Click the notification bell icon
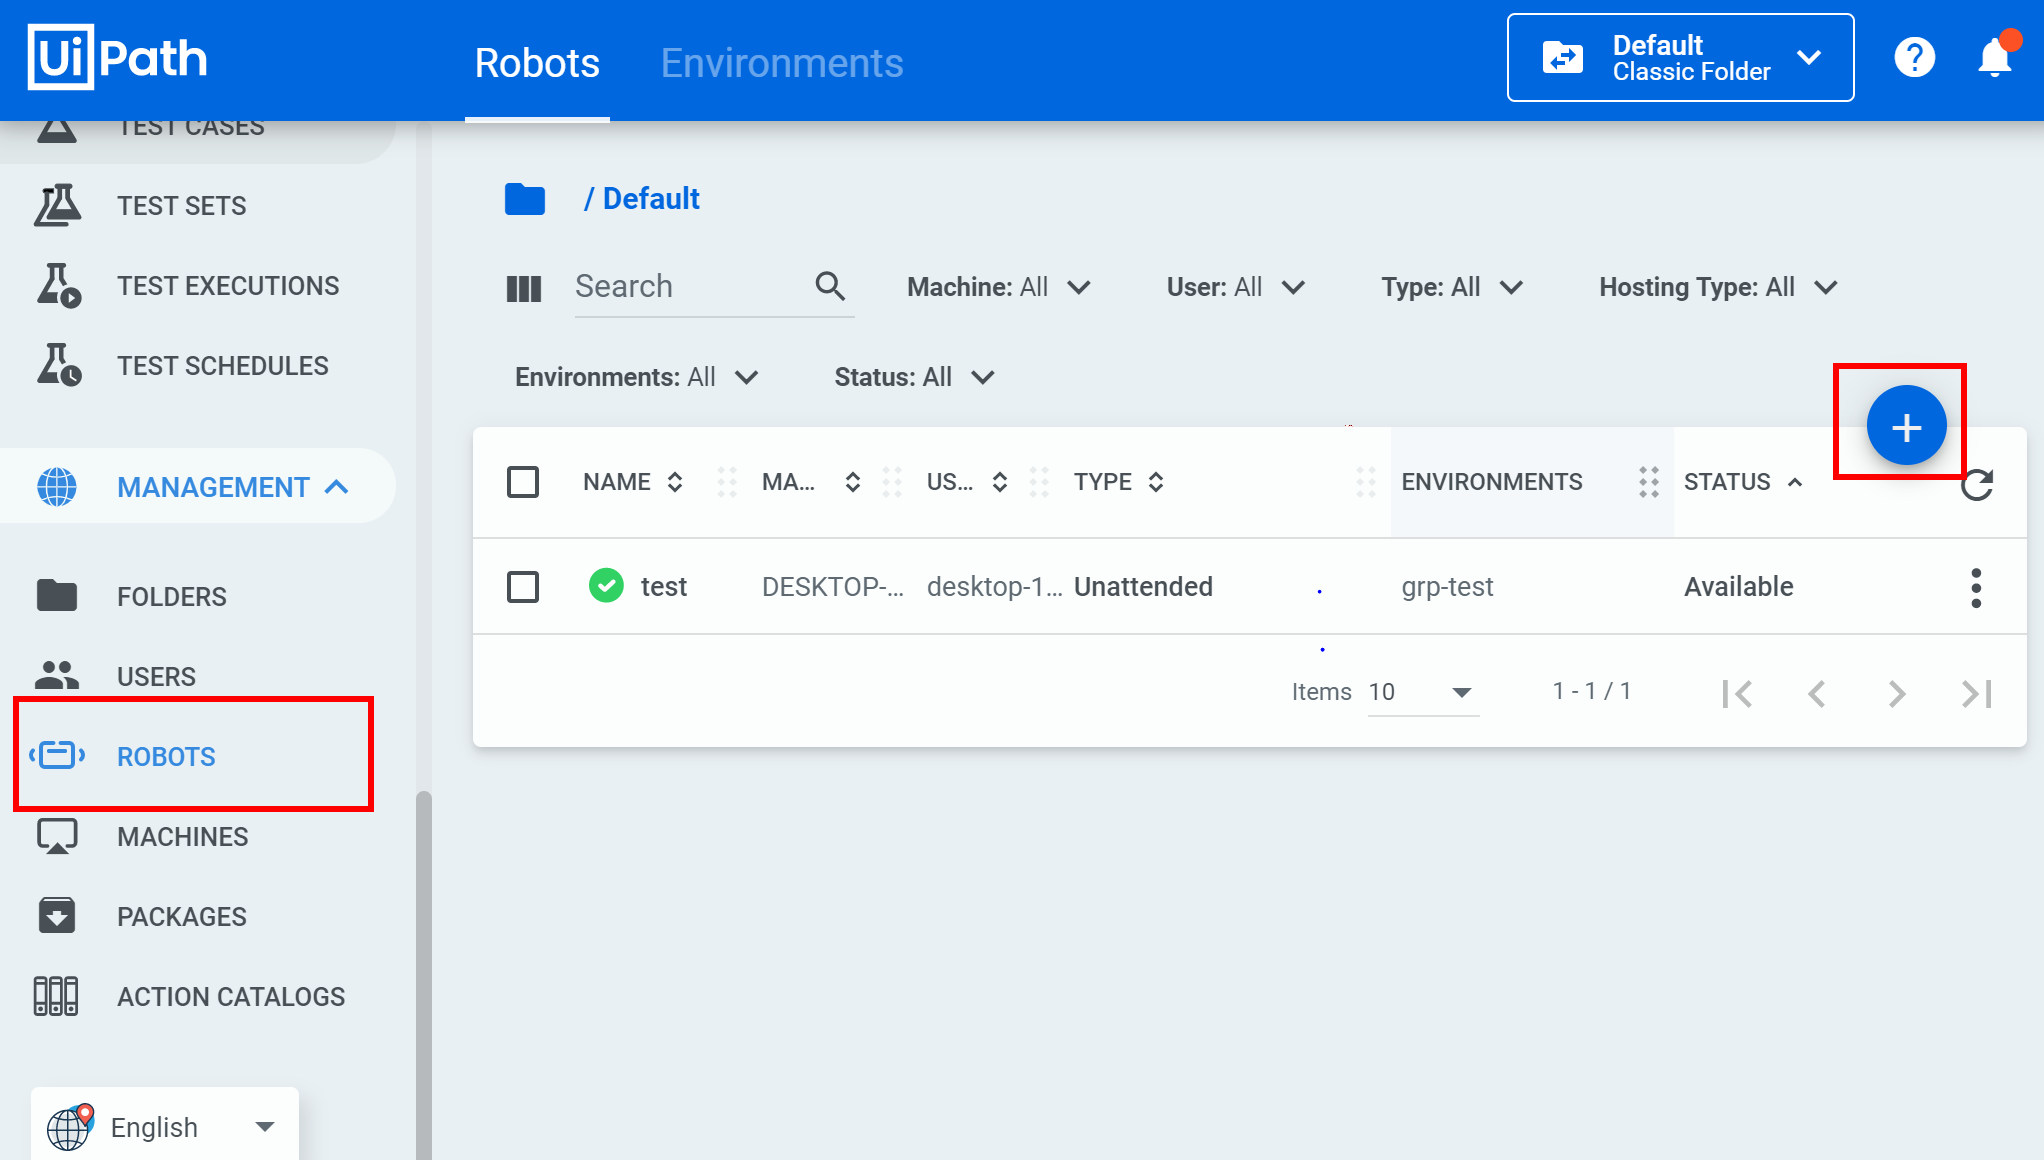Screen dimensions: 2044x1160 click(1995, 58)
